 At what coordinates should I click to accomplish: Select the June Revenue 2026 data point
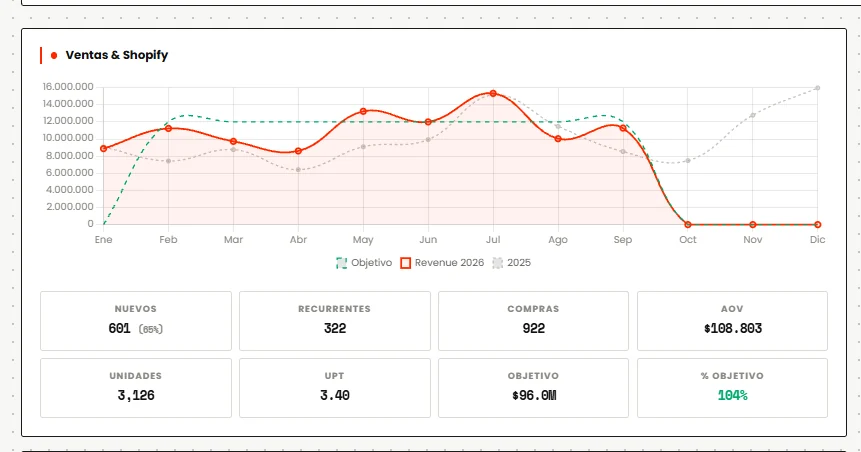428,122
